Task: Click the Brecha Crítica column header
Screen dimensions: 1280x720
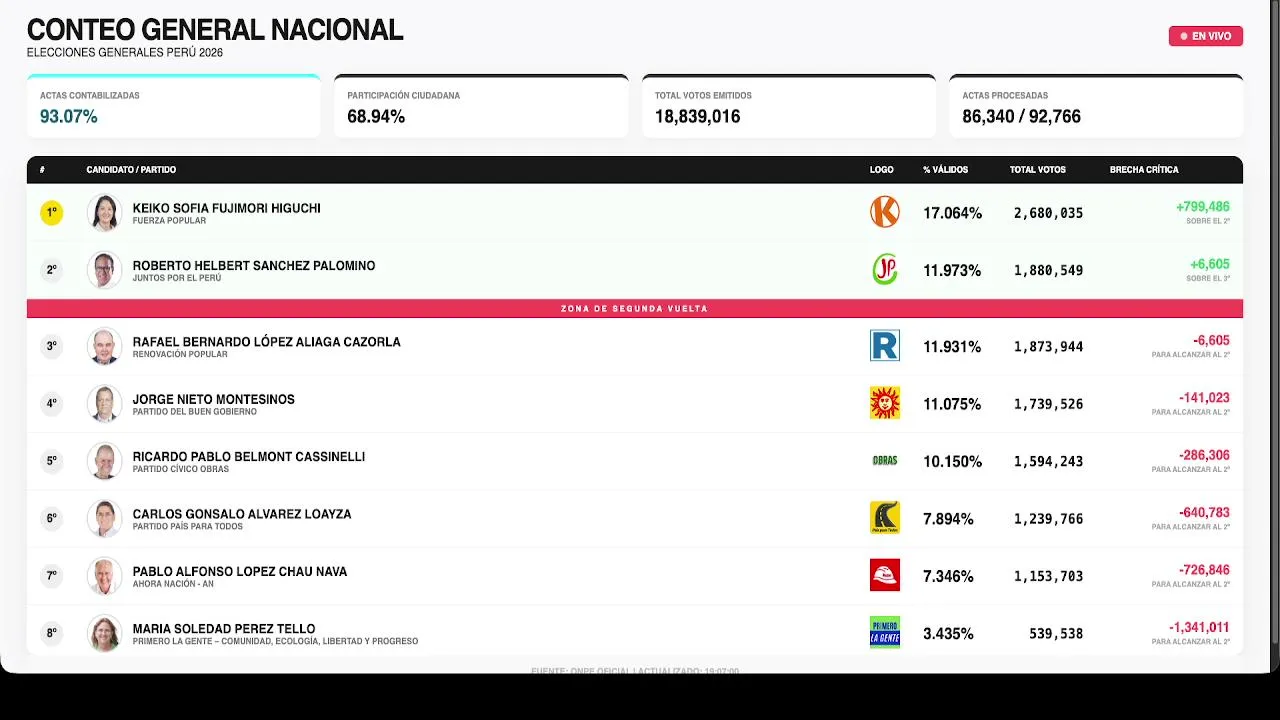Action: coord(1143,170)
